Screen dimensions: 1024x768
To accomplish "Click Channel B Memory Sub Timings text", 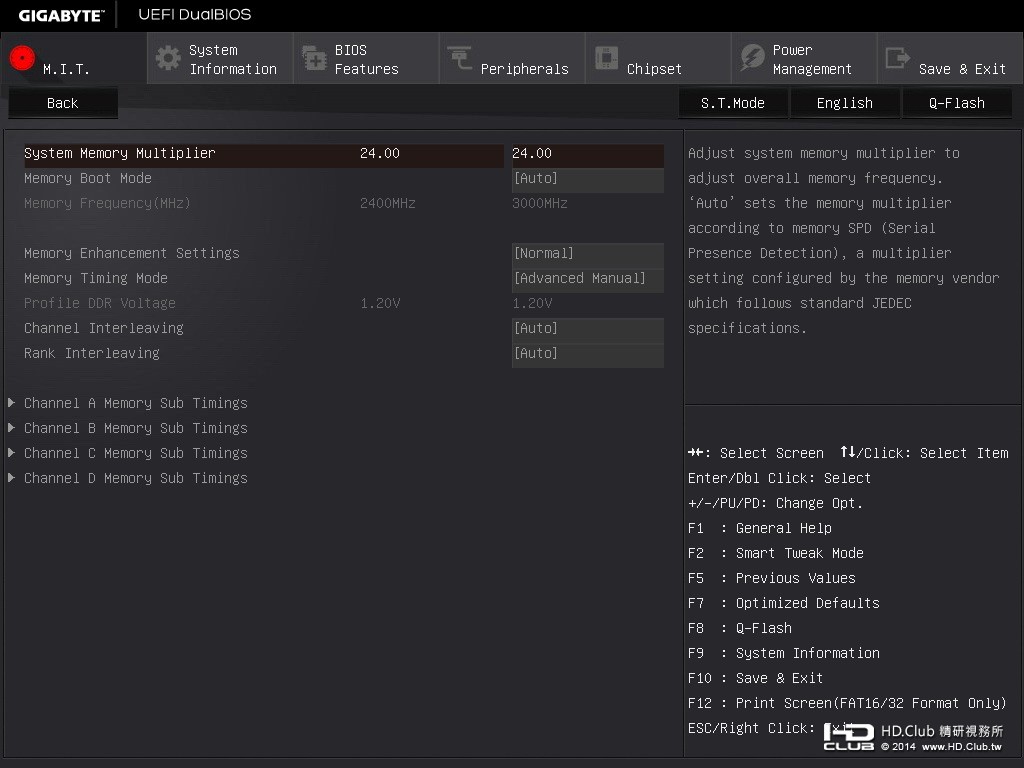I will coord(136,428).
